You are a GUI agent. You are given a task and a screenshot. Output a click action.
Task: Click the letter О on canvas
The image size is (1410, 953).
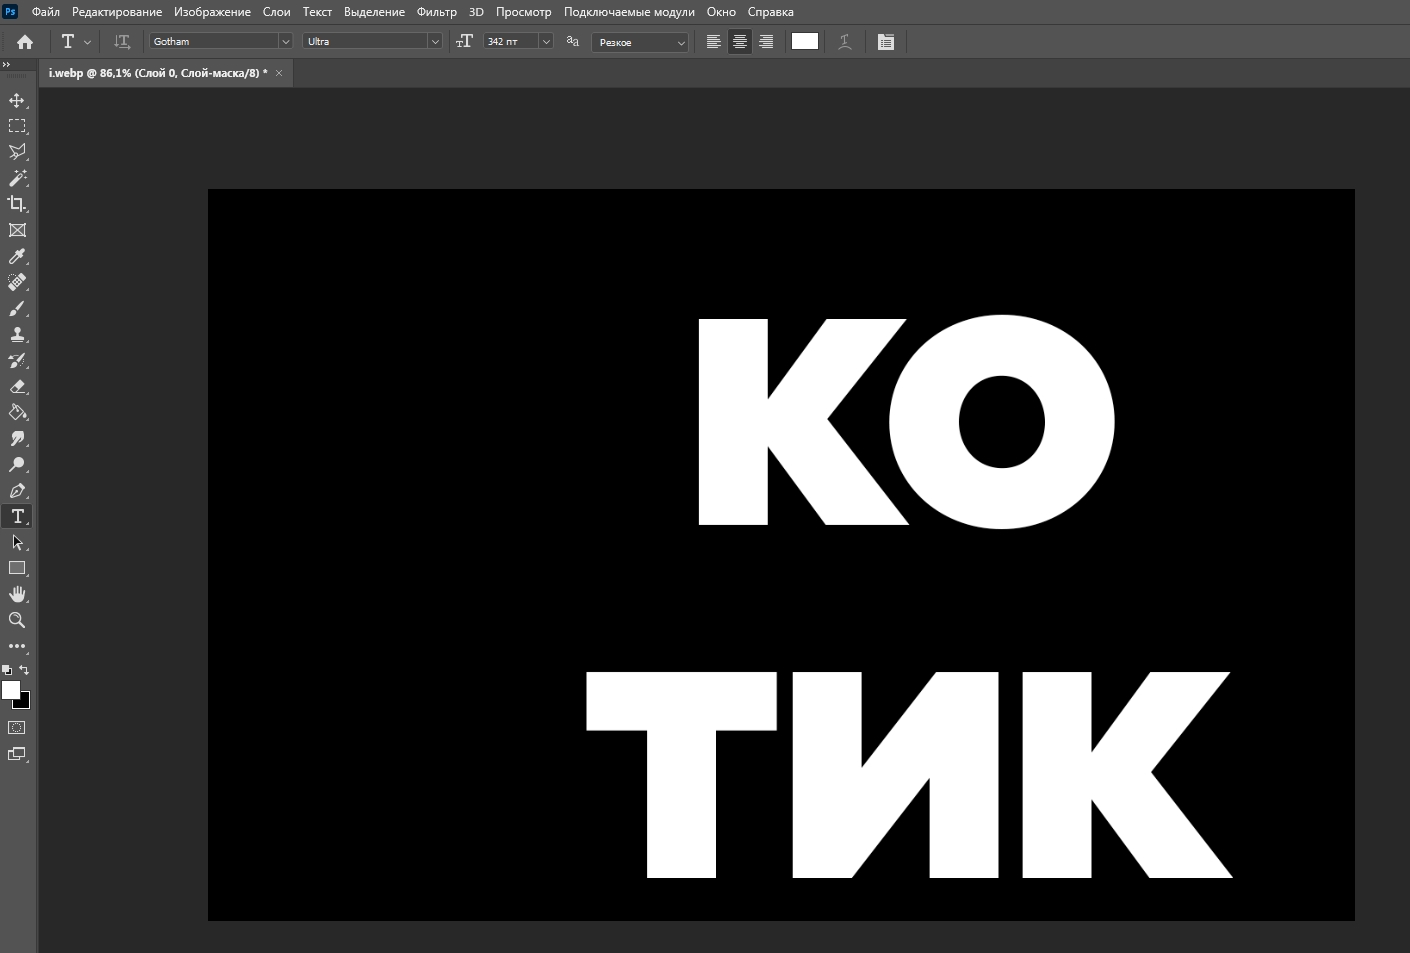(x=1002, y=422)
